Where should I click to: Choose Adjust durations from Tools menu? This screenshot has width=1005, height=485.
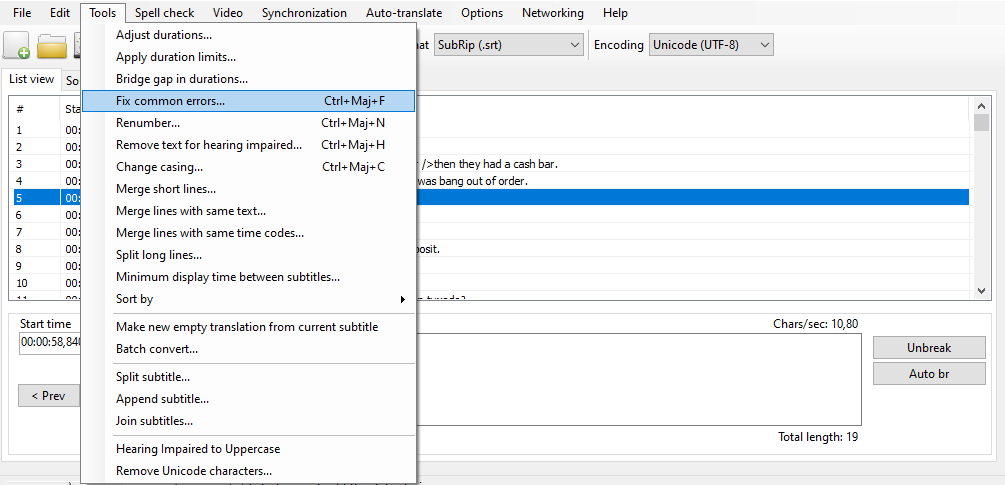(164, 35)
